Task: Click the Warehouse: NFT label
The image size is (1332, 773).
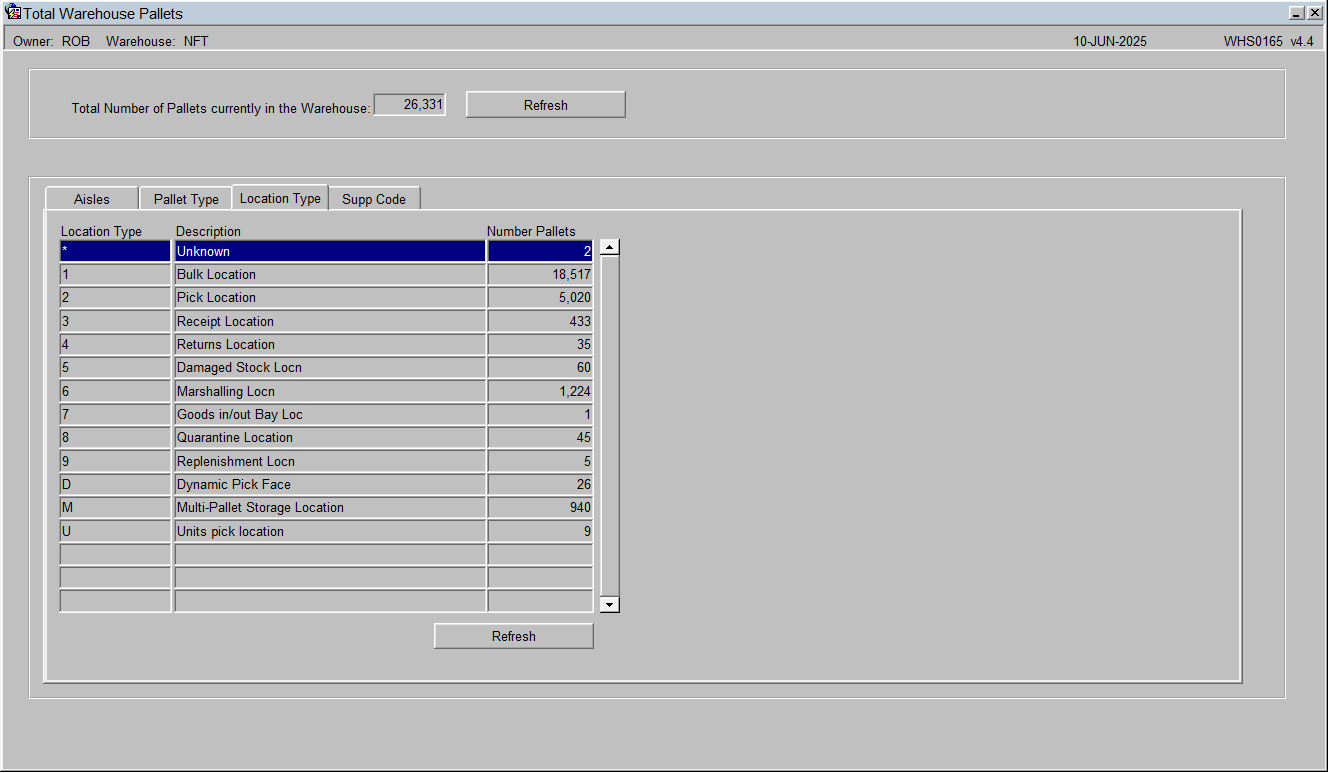Action: pos(157,41)
